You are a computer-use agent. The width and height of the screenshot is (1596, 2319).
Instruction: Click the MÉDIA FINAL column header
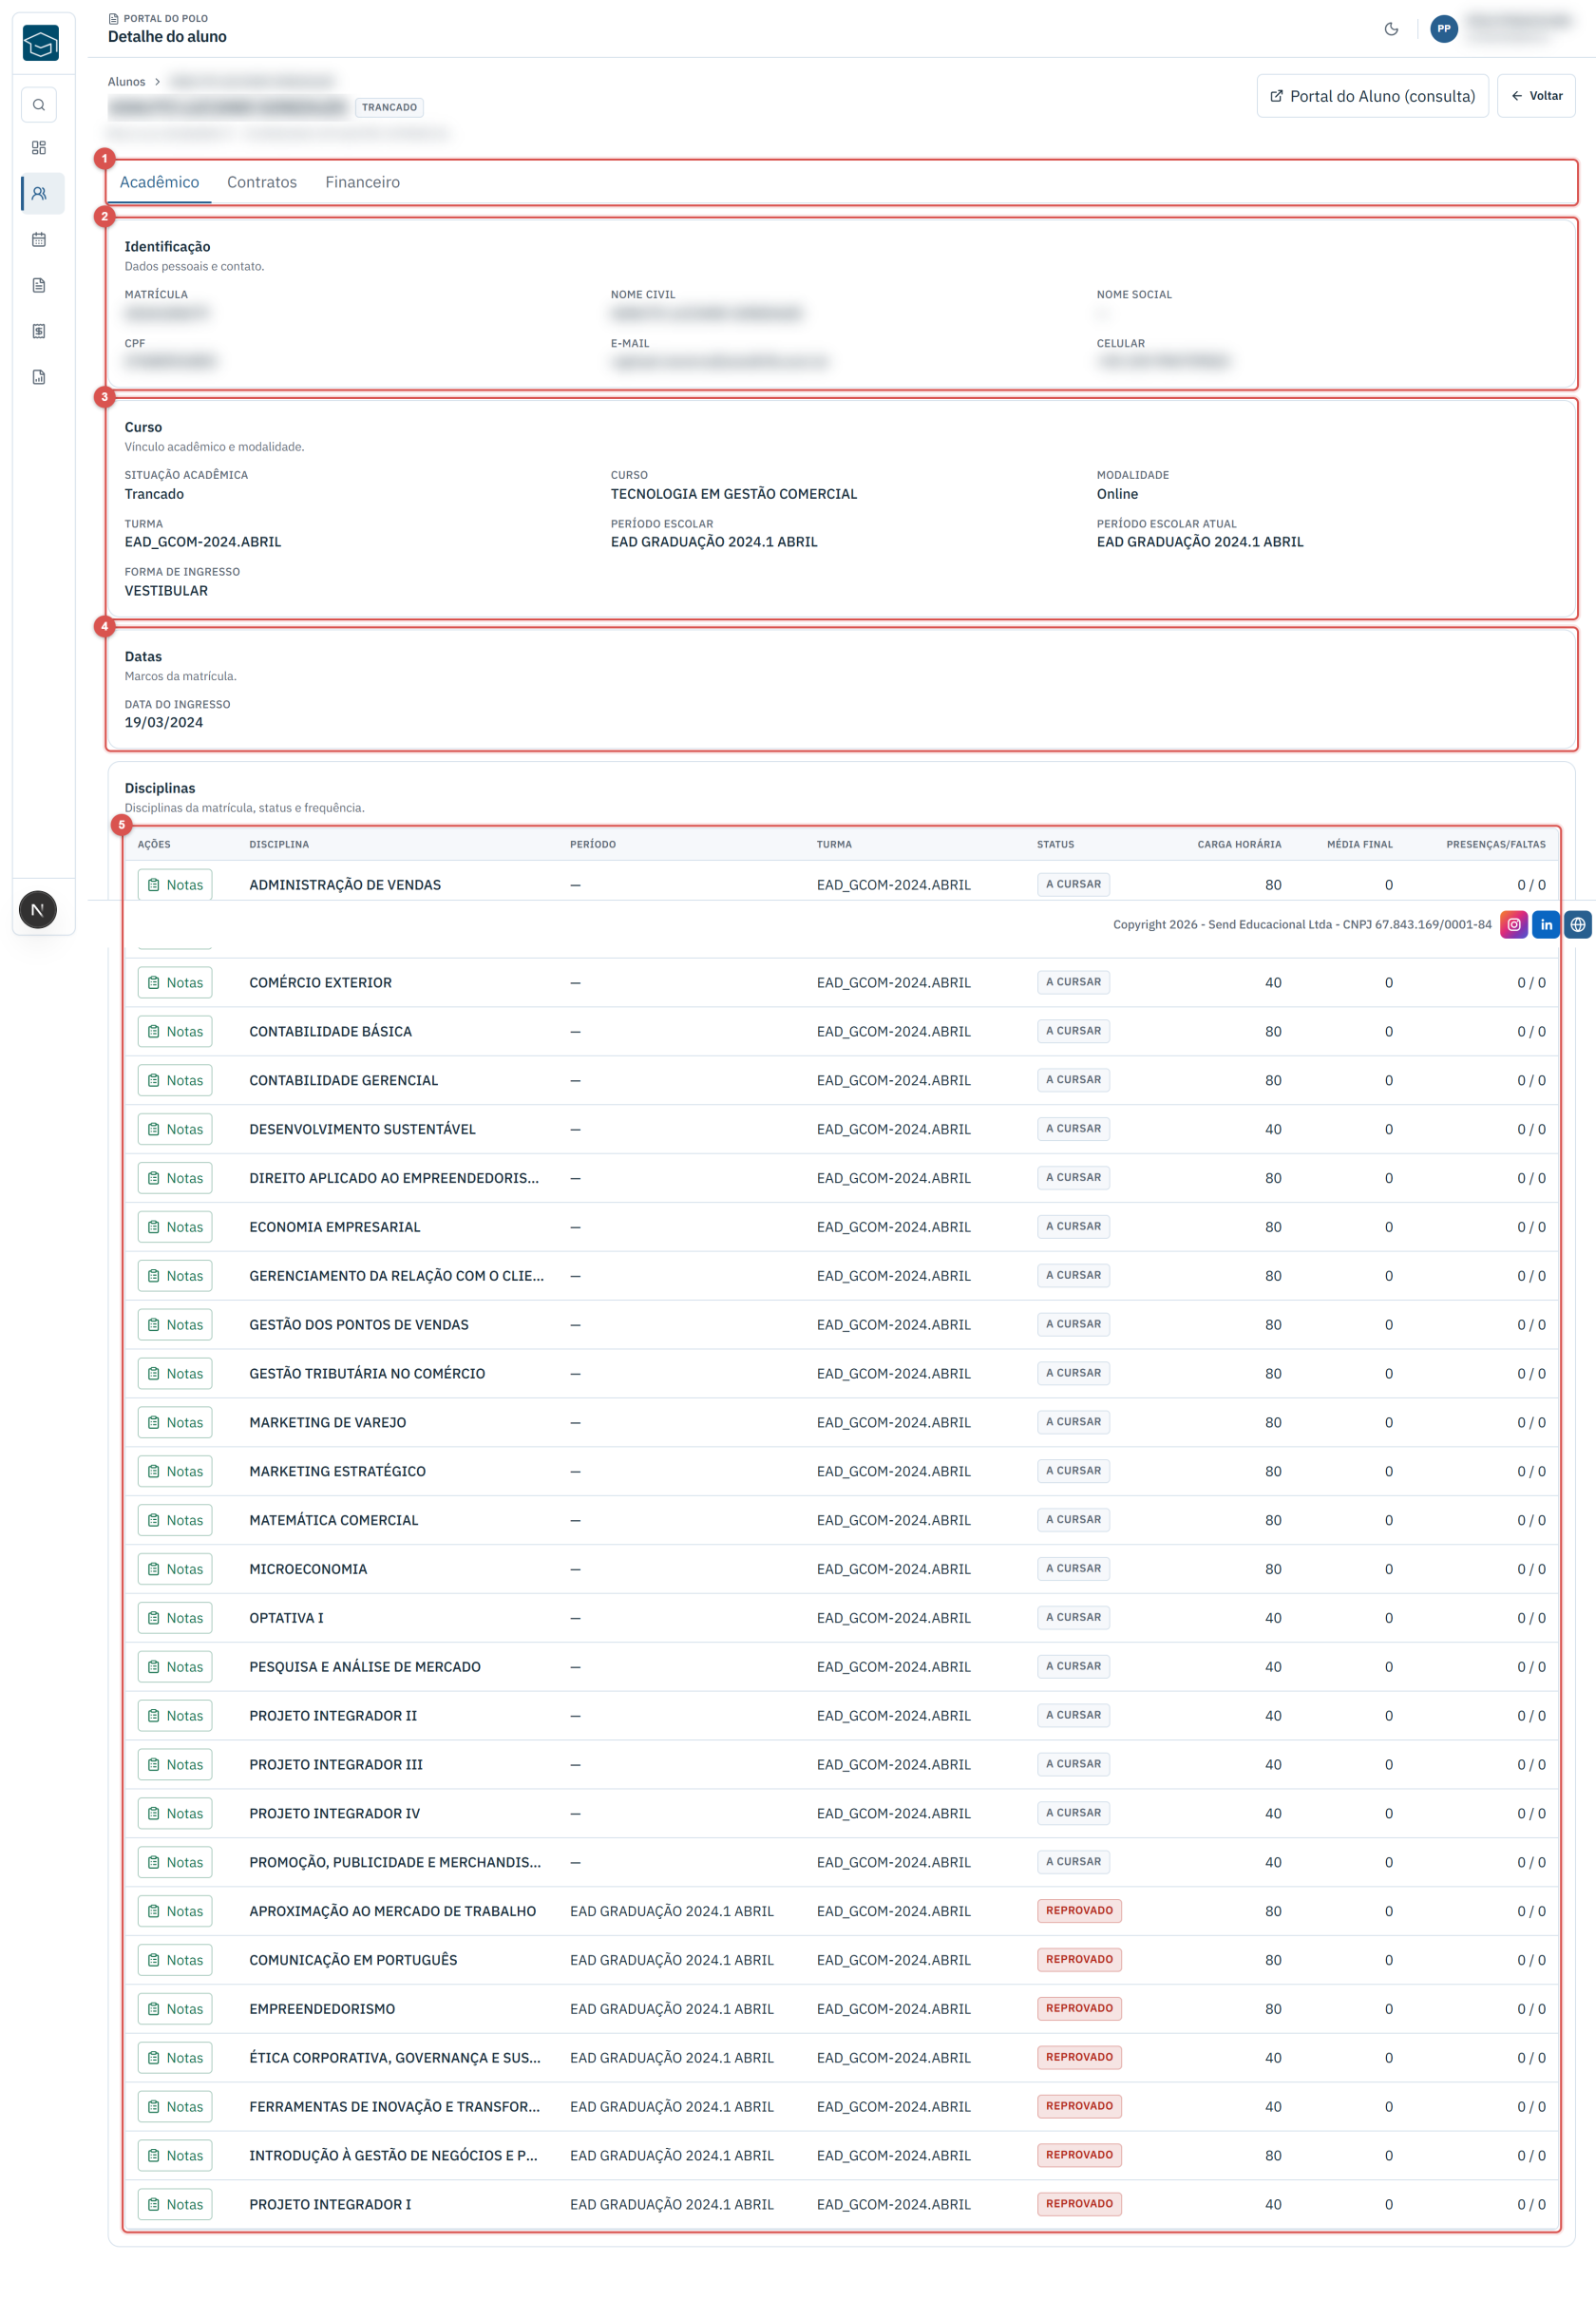[1359, 845]
